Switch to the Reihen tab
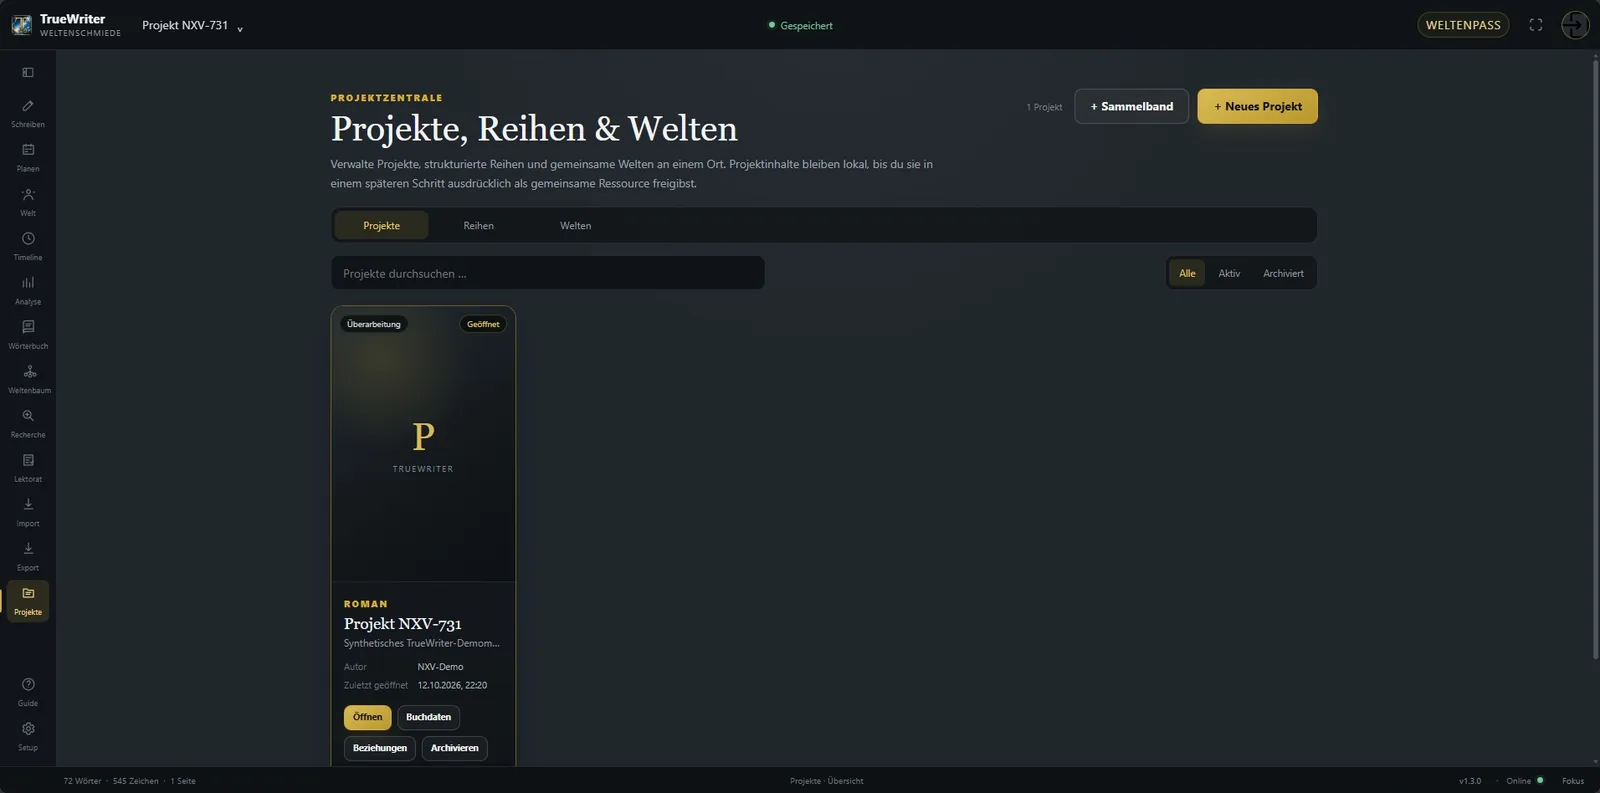The height and width of the screenshot is (793, 1600). click(478, 225)
